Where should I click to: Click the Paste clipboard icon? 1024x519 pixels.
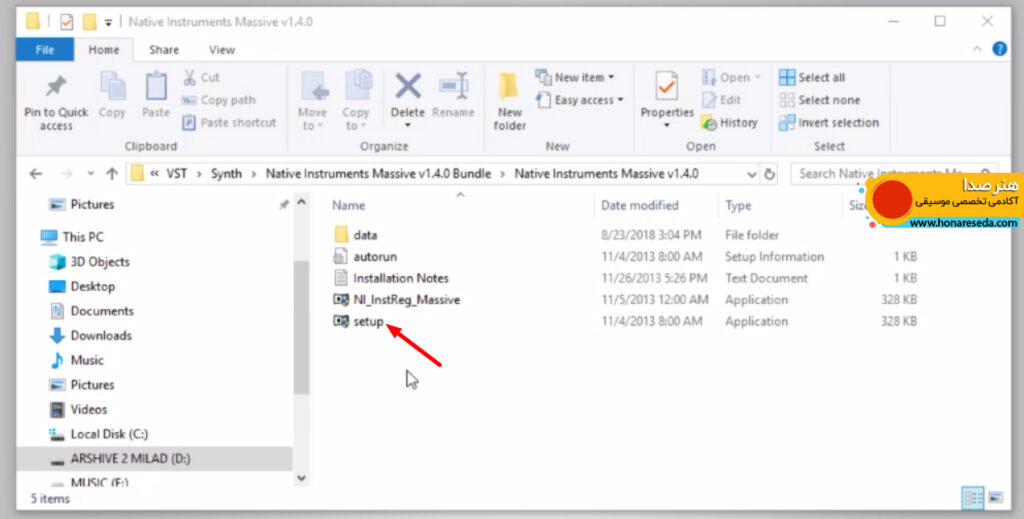pos(156,86)
